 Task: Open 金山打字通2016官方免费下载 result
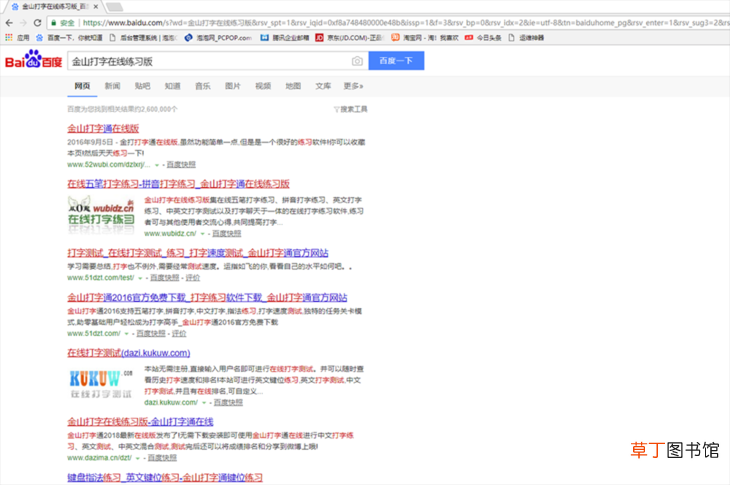point(207,297)
